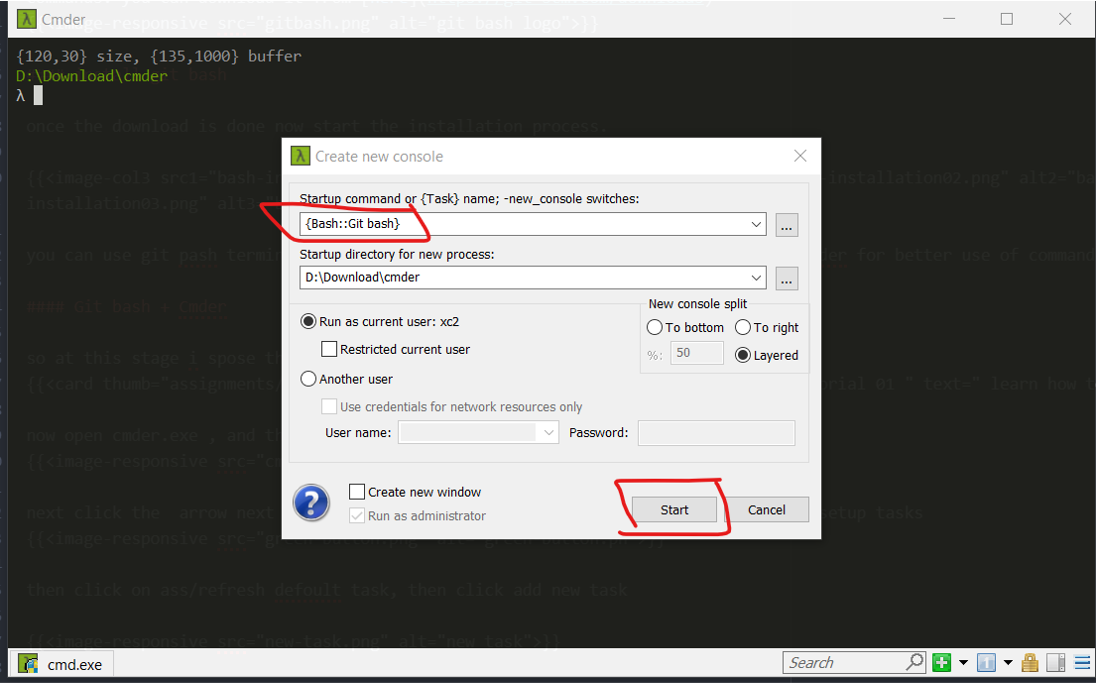Click the active console number icon
Screen dimensions: 1096x683
click(x=986, y=662)
